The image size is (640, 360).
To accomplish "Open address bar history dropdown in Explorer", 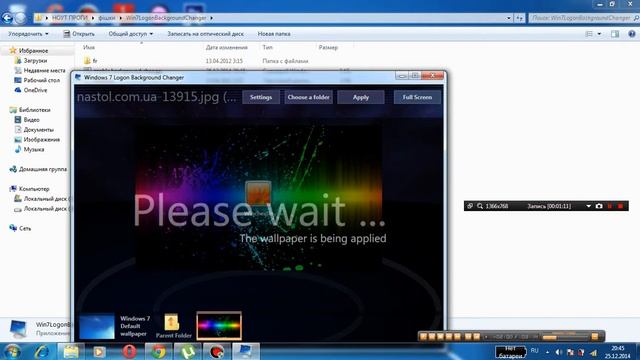I will pyautogui.click(x=509, y=18).
